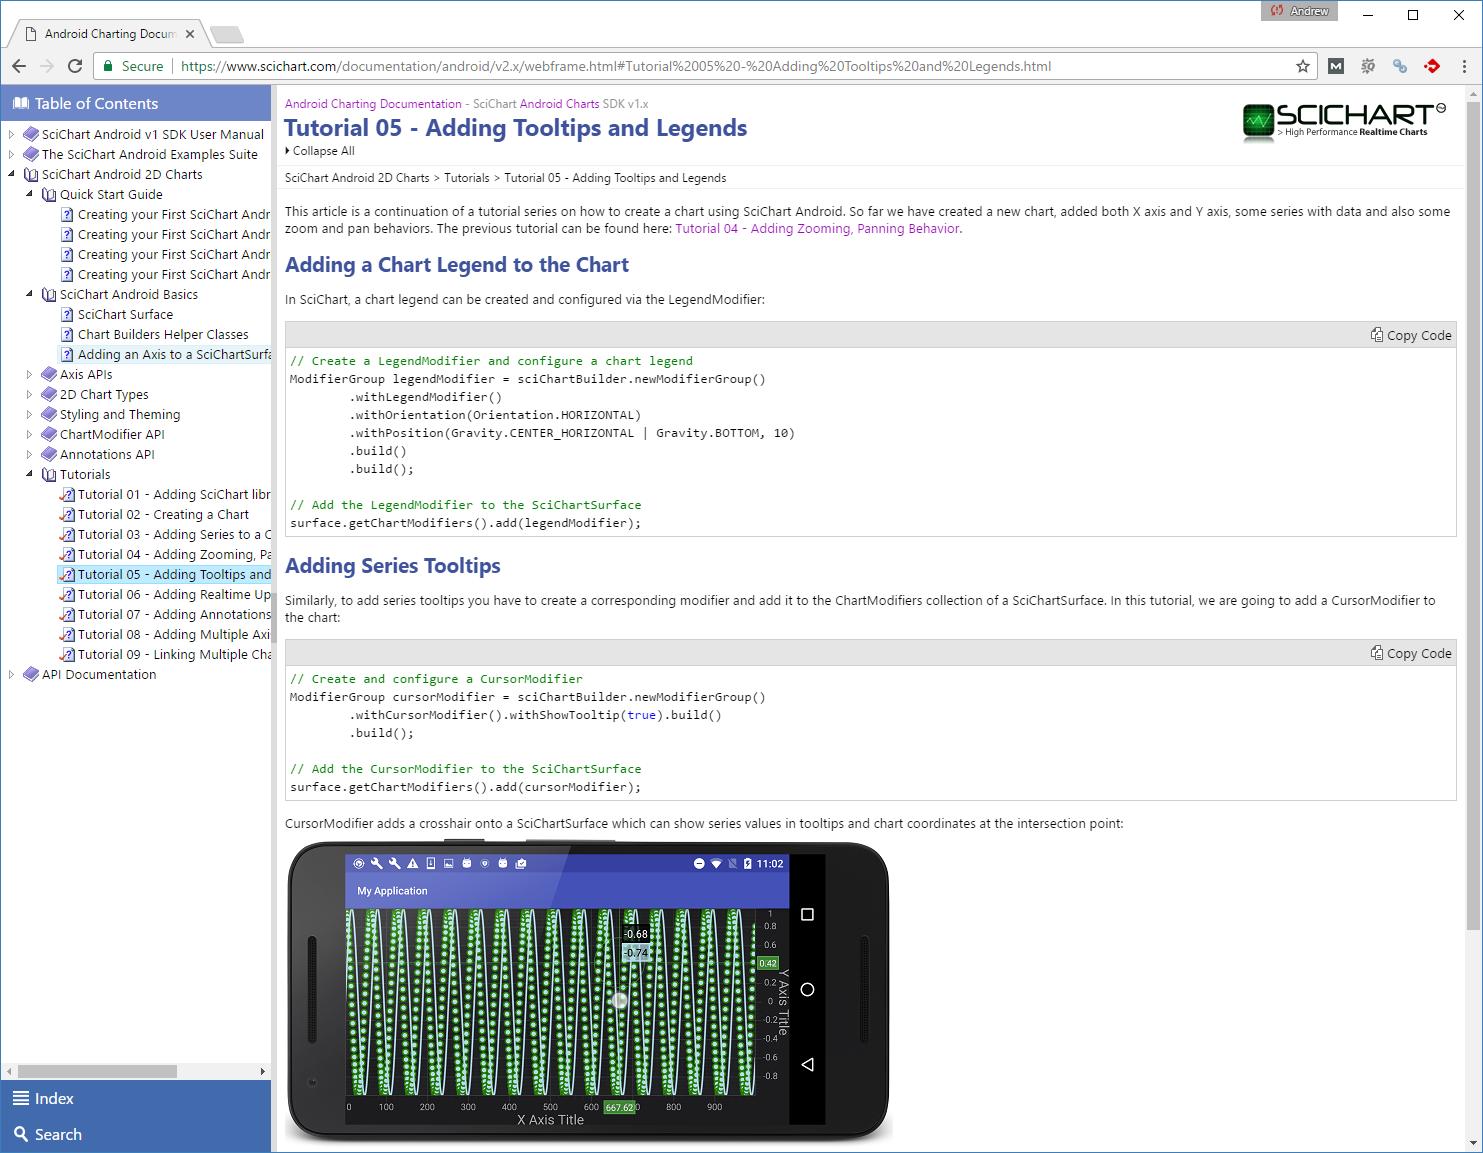Open Chrome three-dot menu
Screen dimensions: 1483x1153
1464,66
